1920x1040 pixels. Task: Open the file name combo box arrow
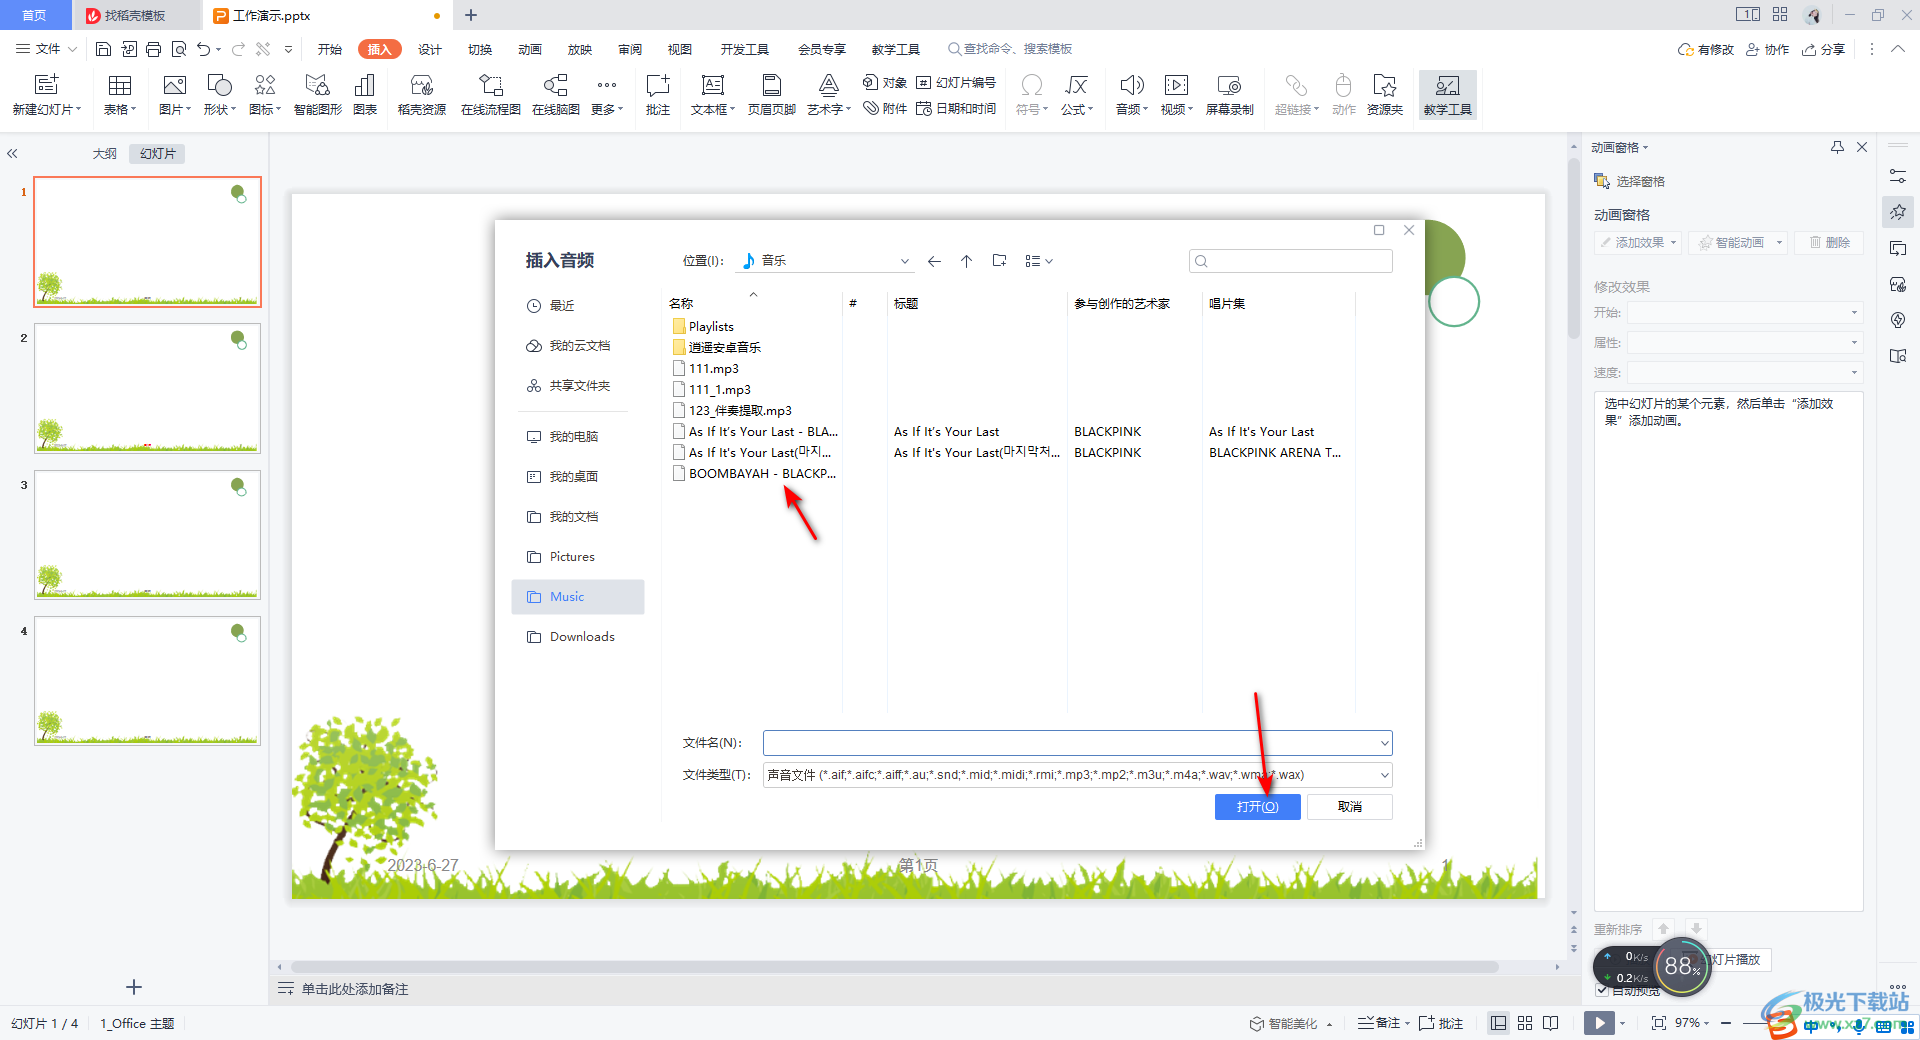click(1384, 743)
